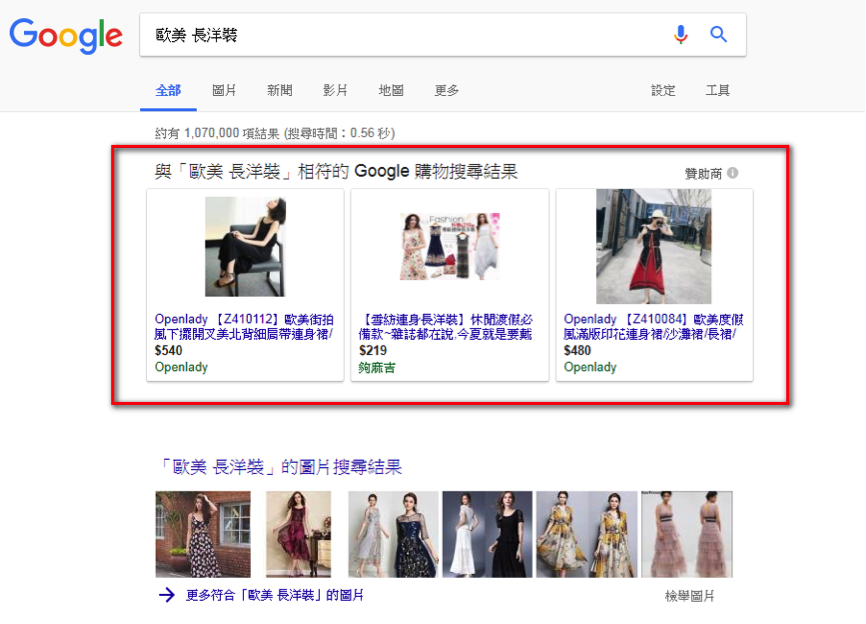This screenshot has width=866, height=624.
Task: Open the 工具 options
Action: point(718,90)
